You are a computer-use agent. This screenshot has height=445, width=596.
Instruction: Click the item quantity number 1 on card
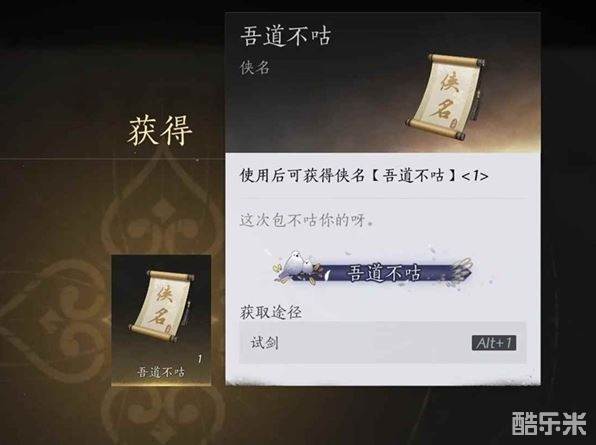point(200,358)
